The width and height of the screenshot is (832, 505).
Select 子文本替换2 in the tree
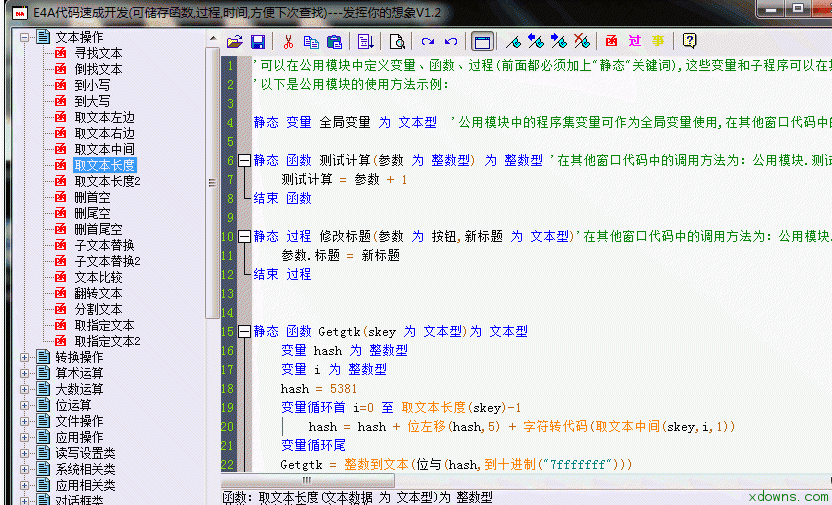click(x=107, y=261)
